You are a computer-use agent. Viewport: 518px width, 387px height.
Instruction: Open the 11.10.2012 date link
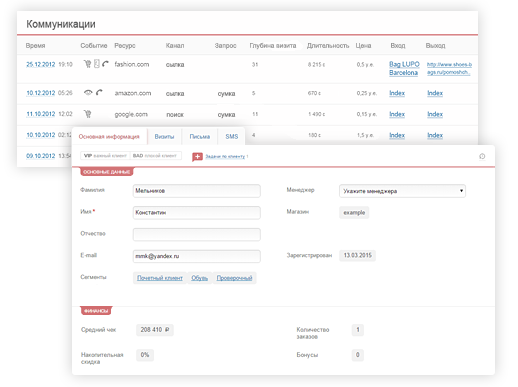coord(41,114)
